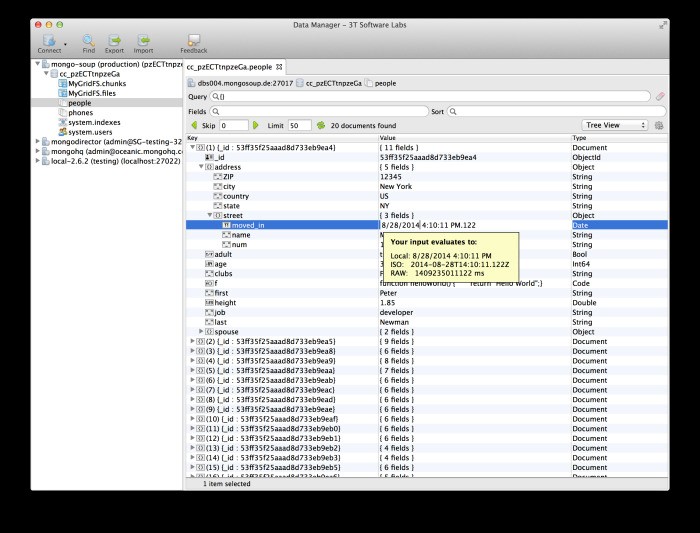This screenshot has height=533, width=700.
Task: Select MyGridFS.chunks collection
Action: 97,83
